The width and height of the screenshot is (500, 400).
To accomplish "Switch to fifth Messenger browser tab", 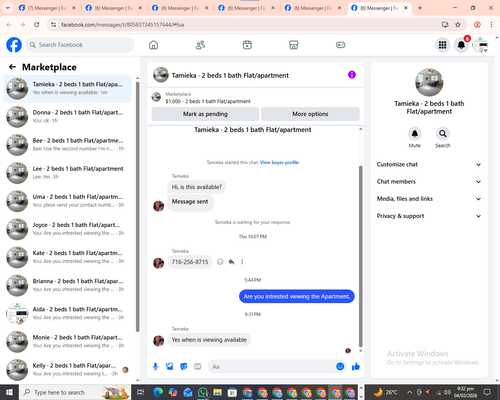I will 313,8.
